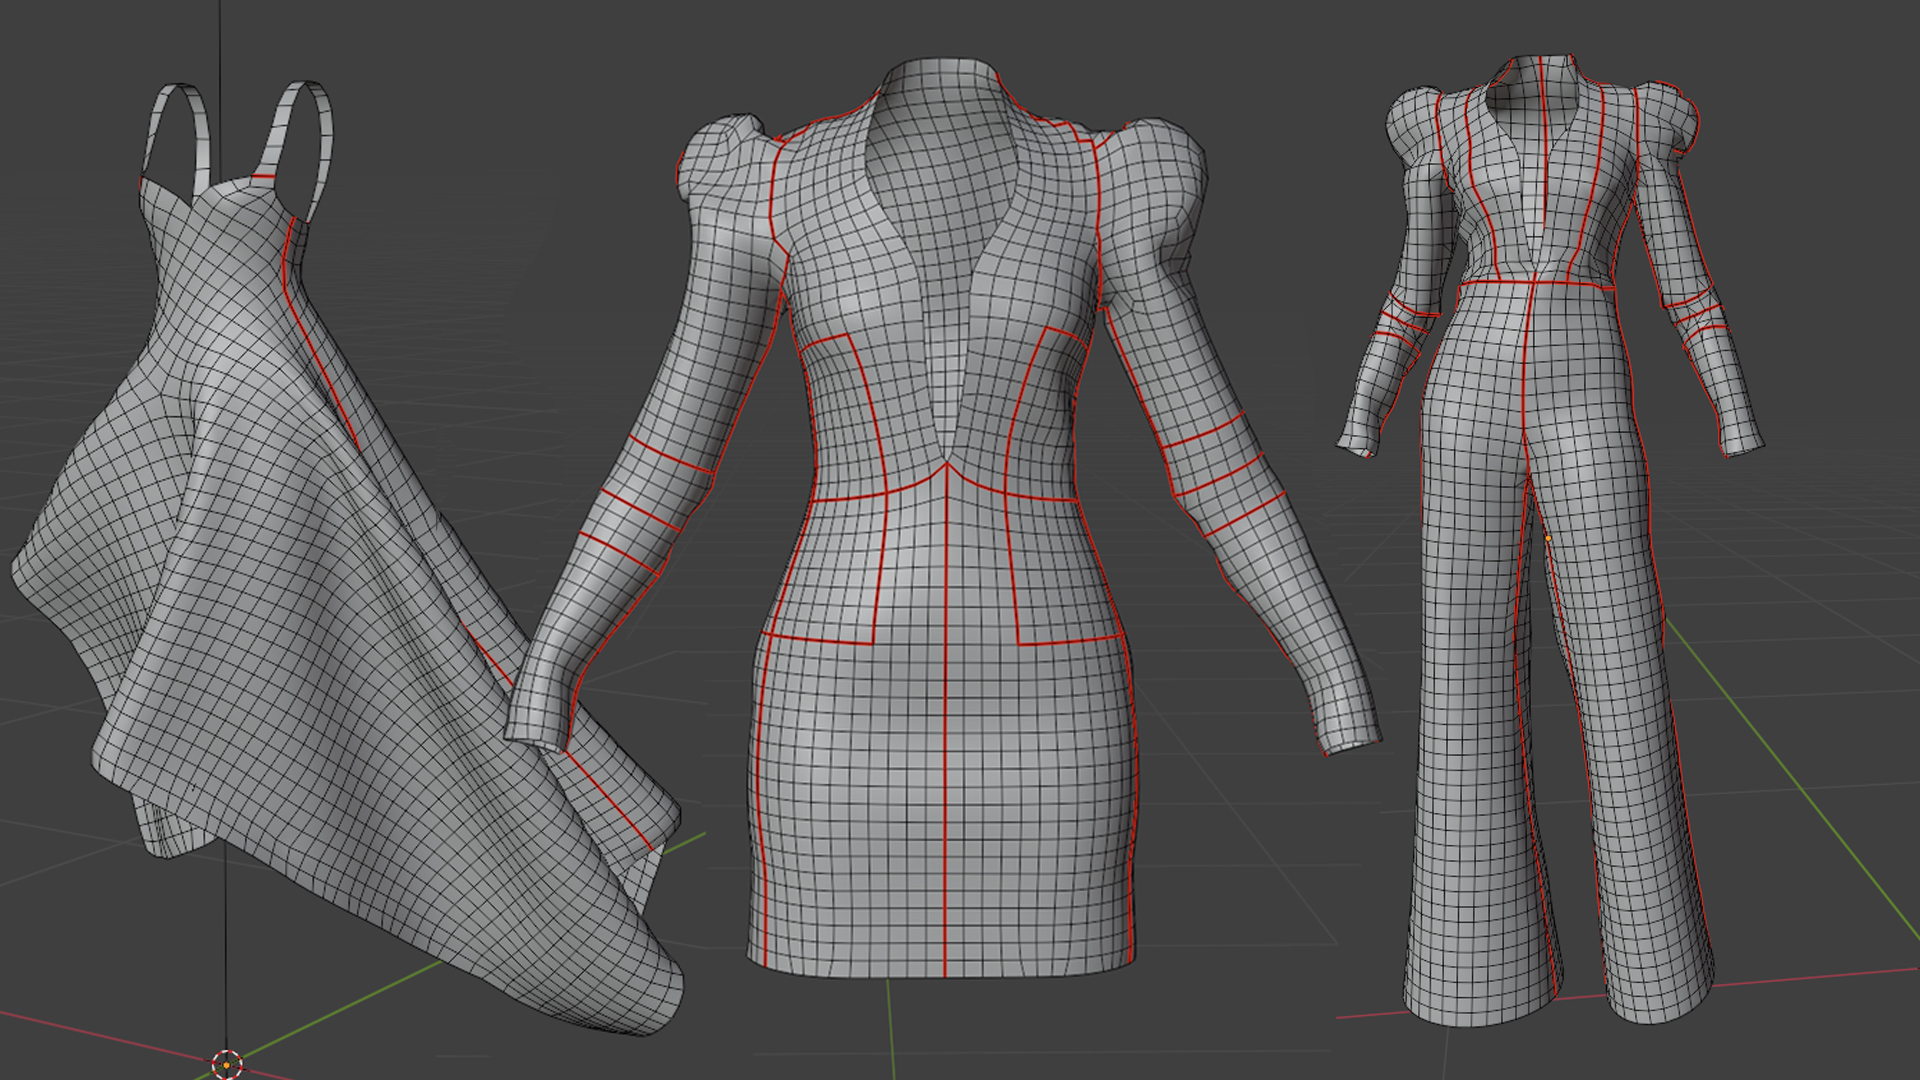Click blazer dress center front vertical red seam

click(x=946, y=750)
